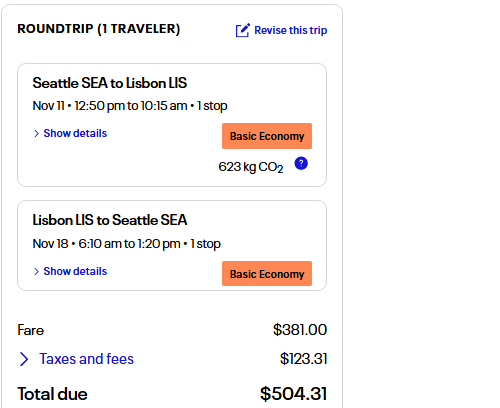Expand the chevron beside Seattle to Lisbon Show details
This screenshot has width=500, height=408.
tap(36, 133)
